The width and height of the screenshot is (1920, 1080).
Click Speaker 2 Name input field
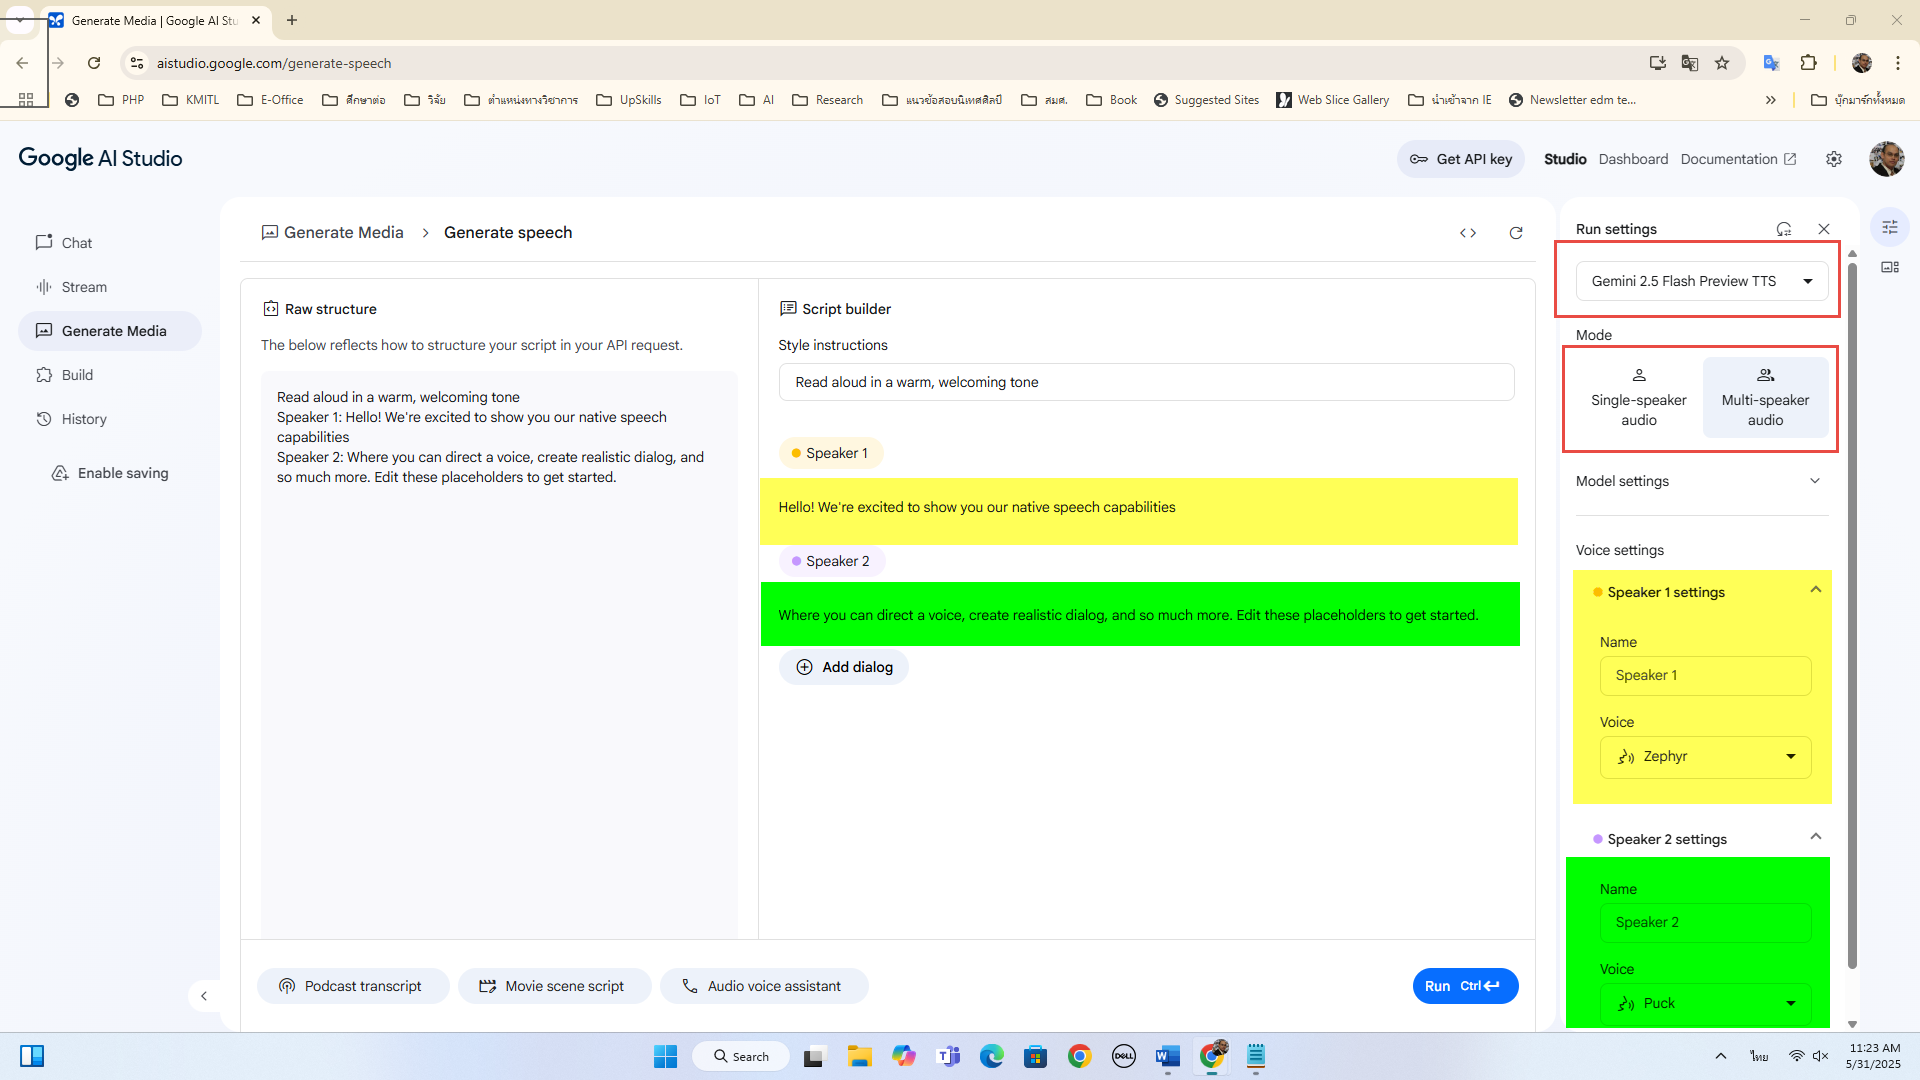(1705, 923)
